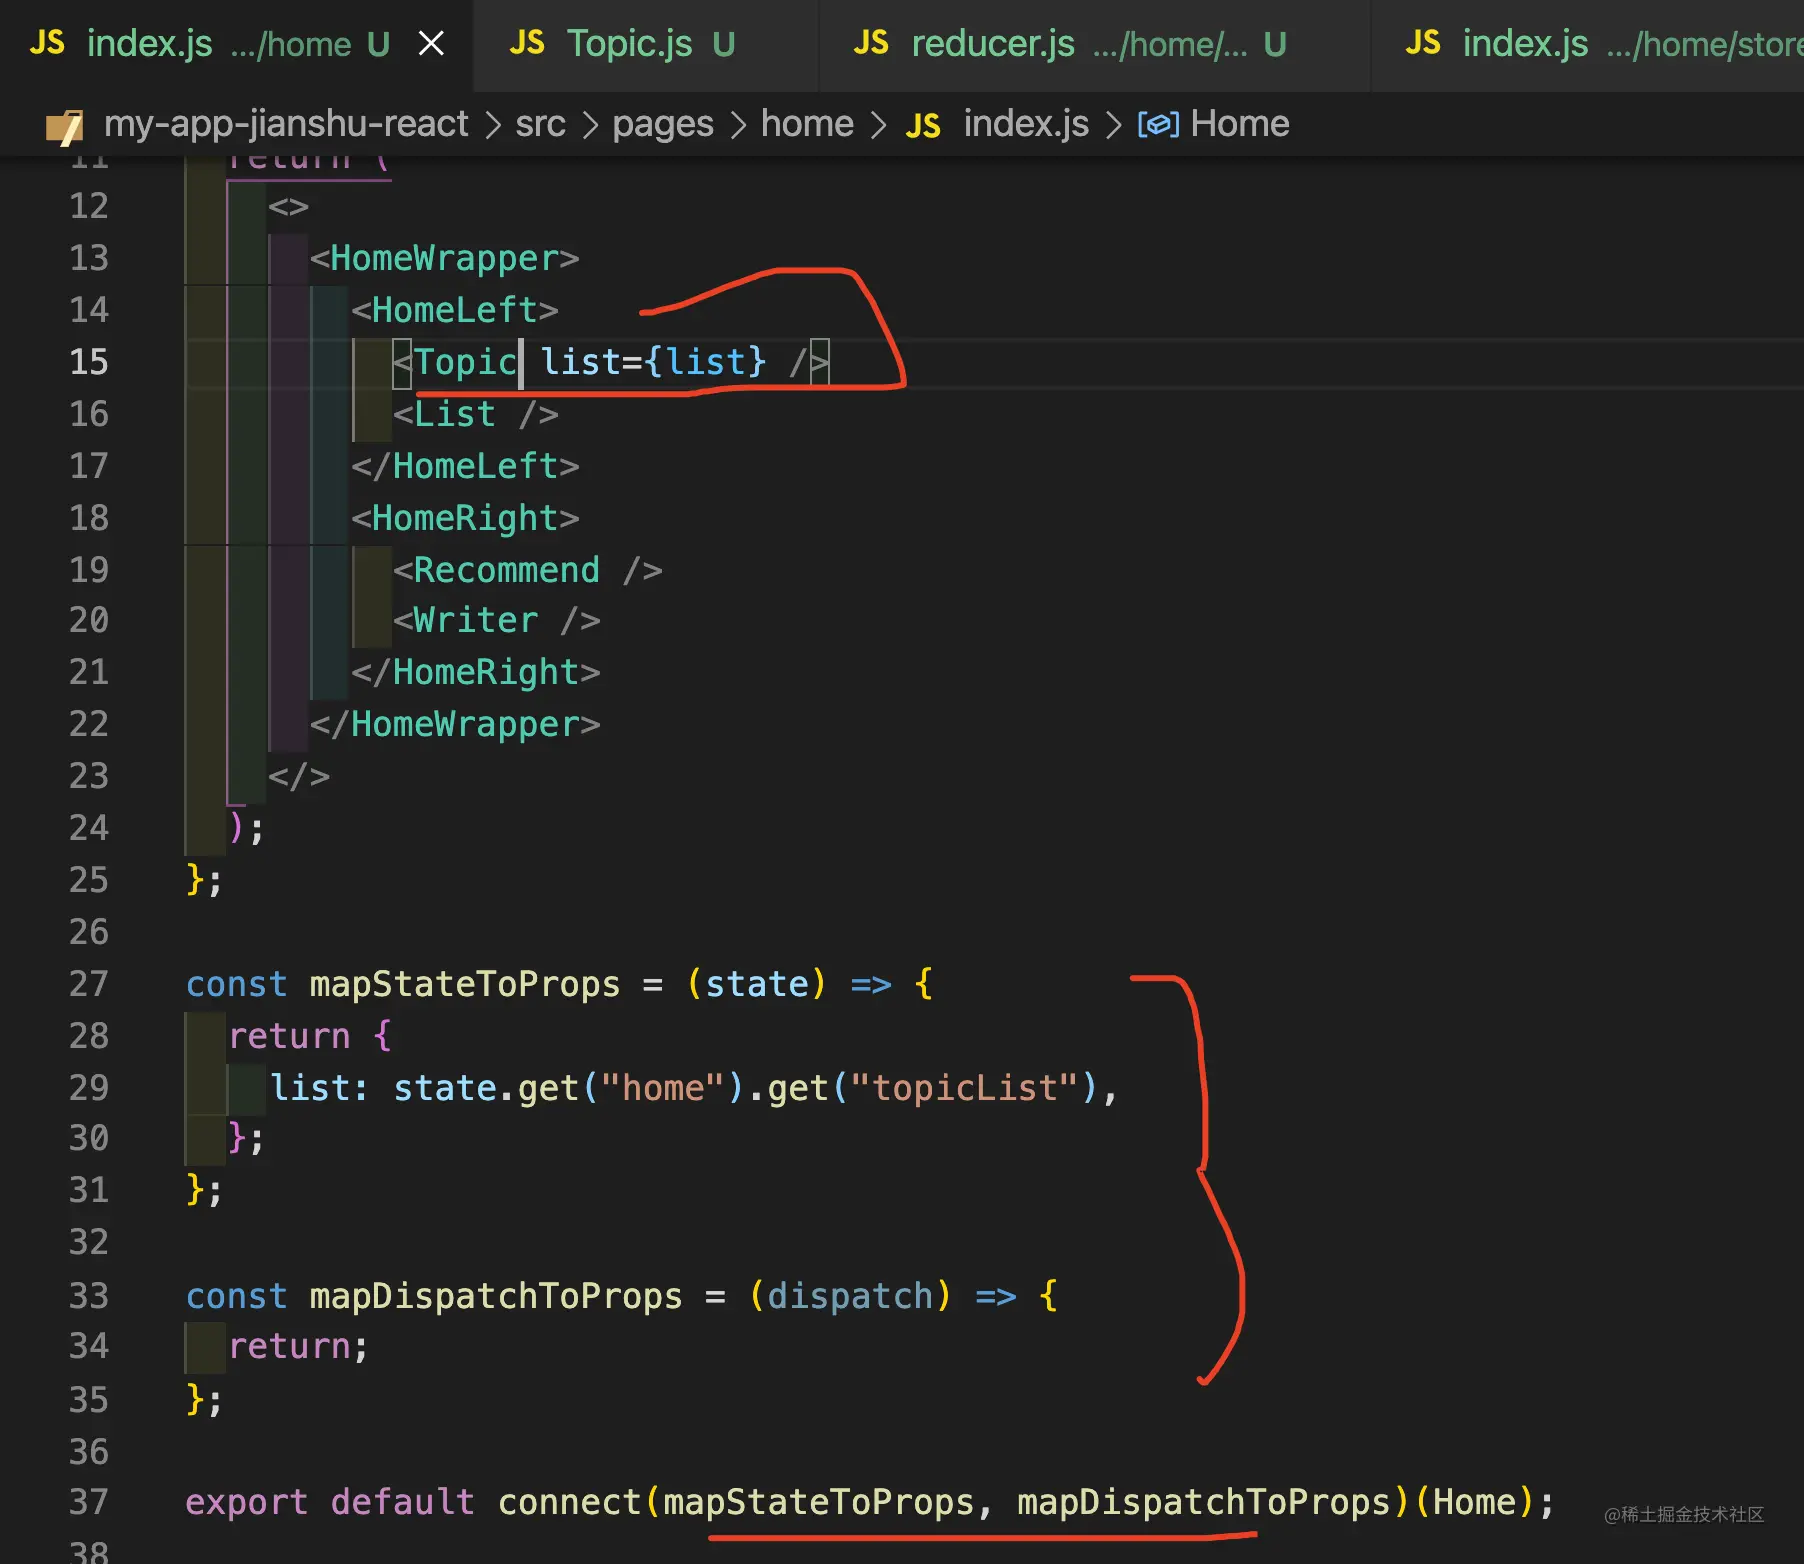Click the HomeLeft opening tag
The height and width of the screenshot is (1564, 1804).
point(455,310)
